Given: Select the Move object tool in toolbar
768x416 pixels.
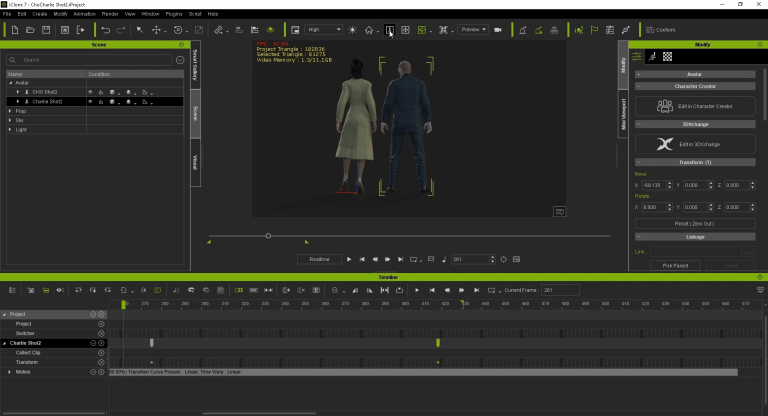Looking at the screenshot, I should coord(156,30).
